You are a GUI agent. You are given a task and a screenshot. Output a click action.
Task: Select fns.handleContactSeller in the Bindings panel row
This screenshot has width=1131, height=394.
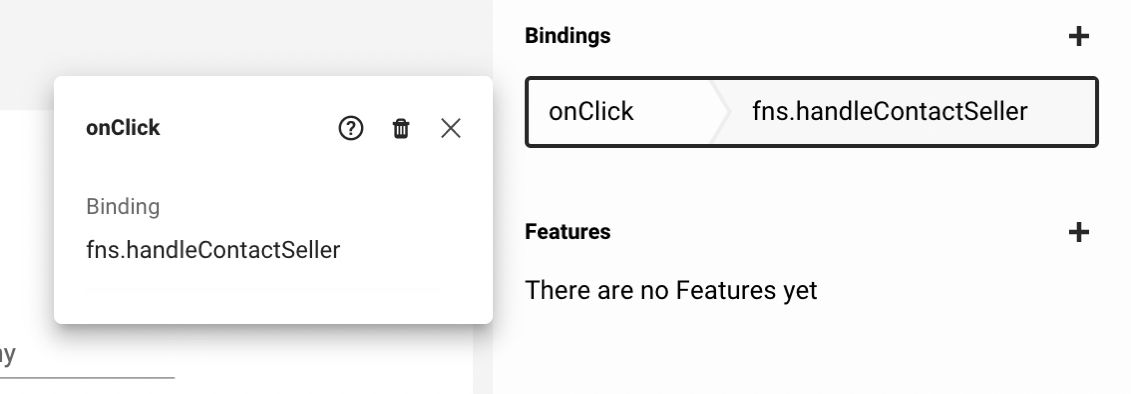coord(889,112)
